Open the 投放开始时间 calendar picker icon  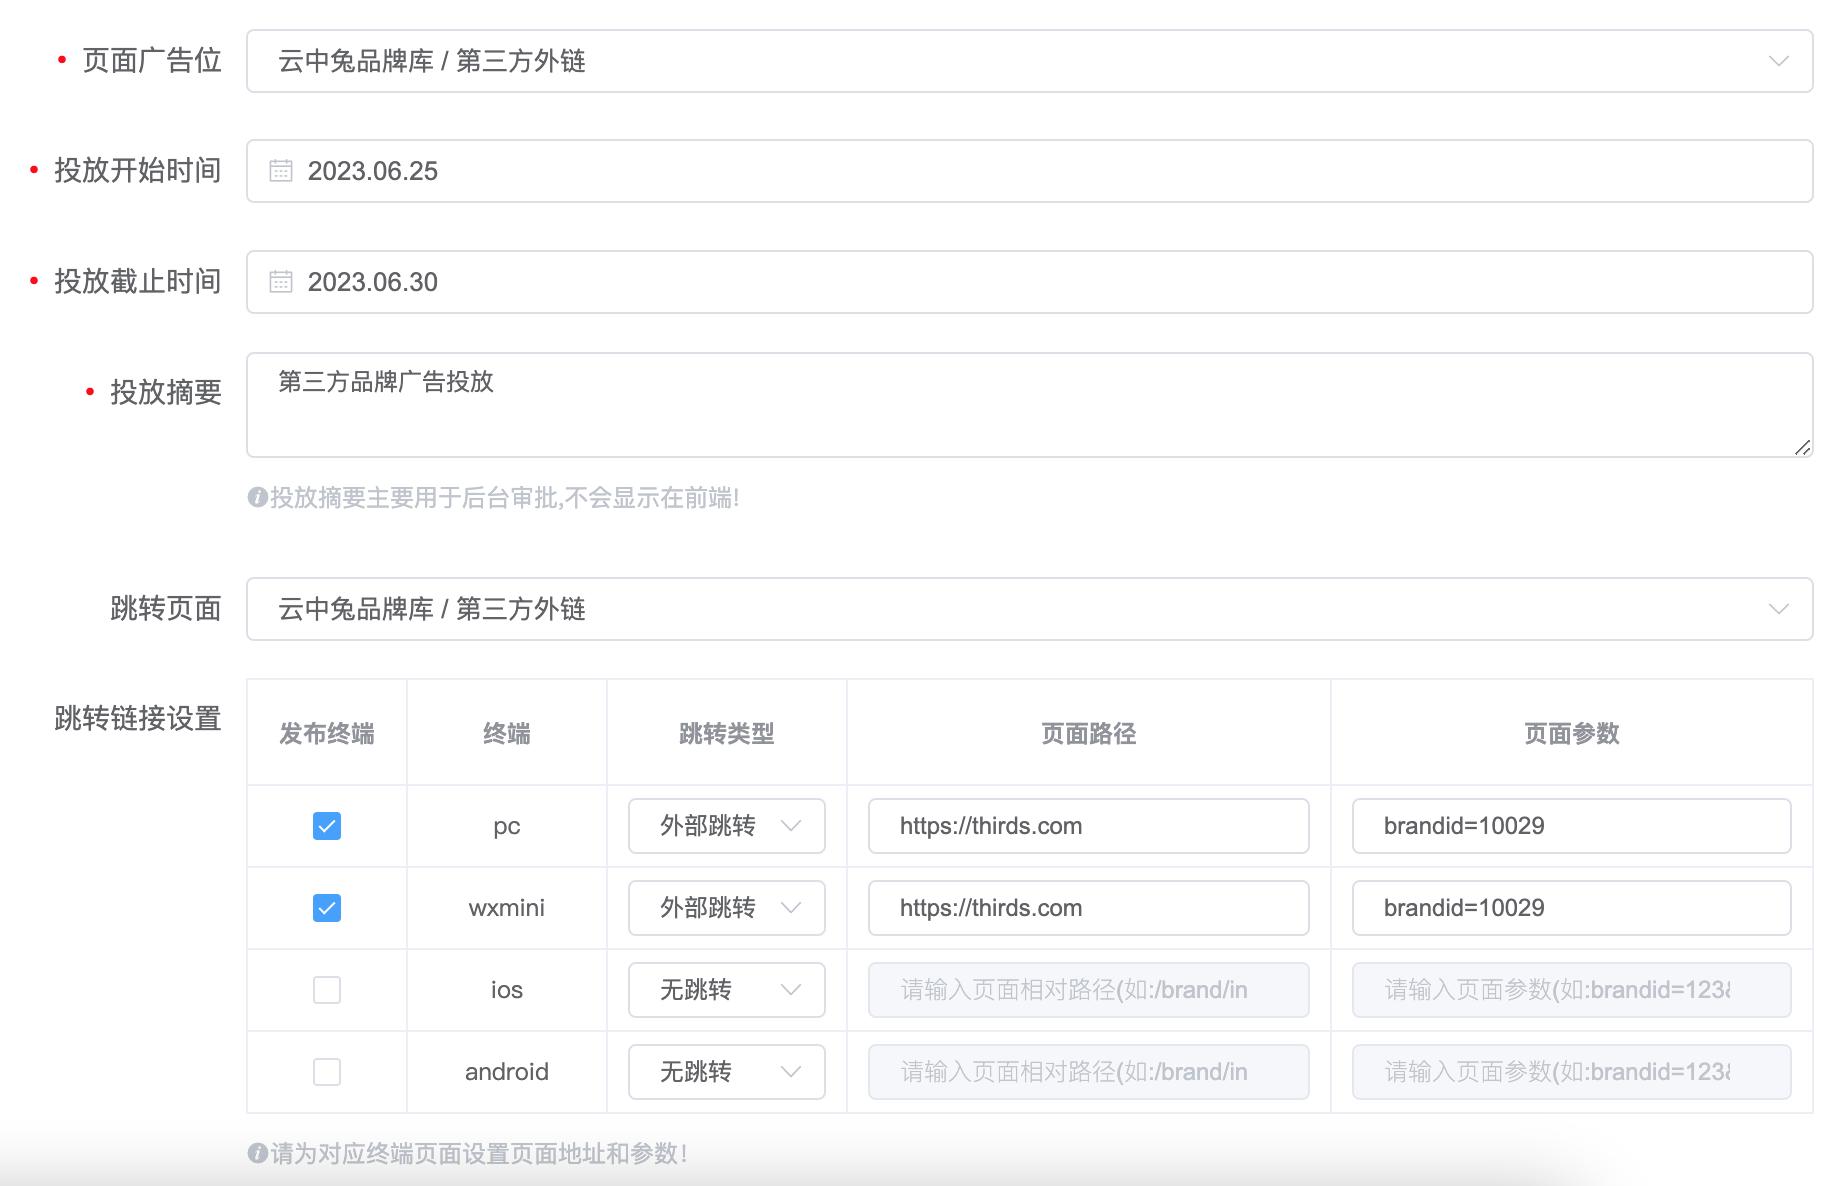pos(281,171)
